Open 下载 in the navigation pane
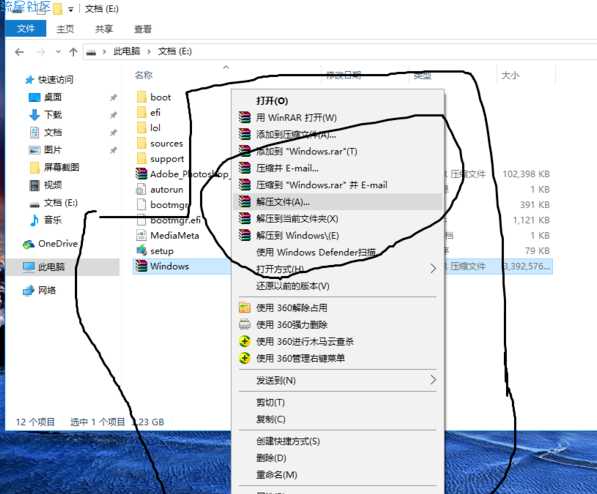 [x=53, y=115]
